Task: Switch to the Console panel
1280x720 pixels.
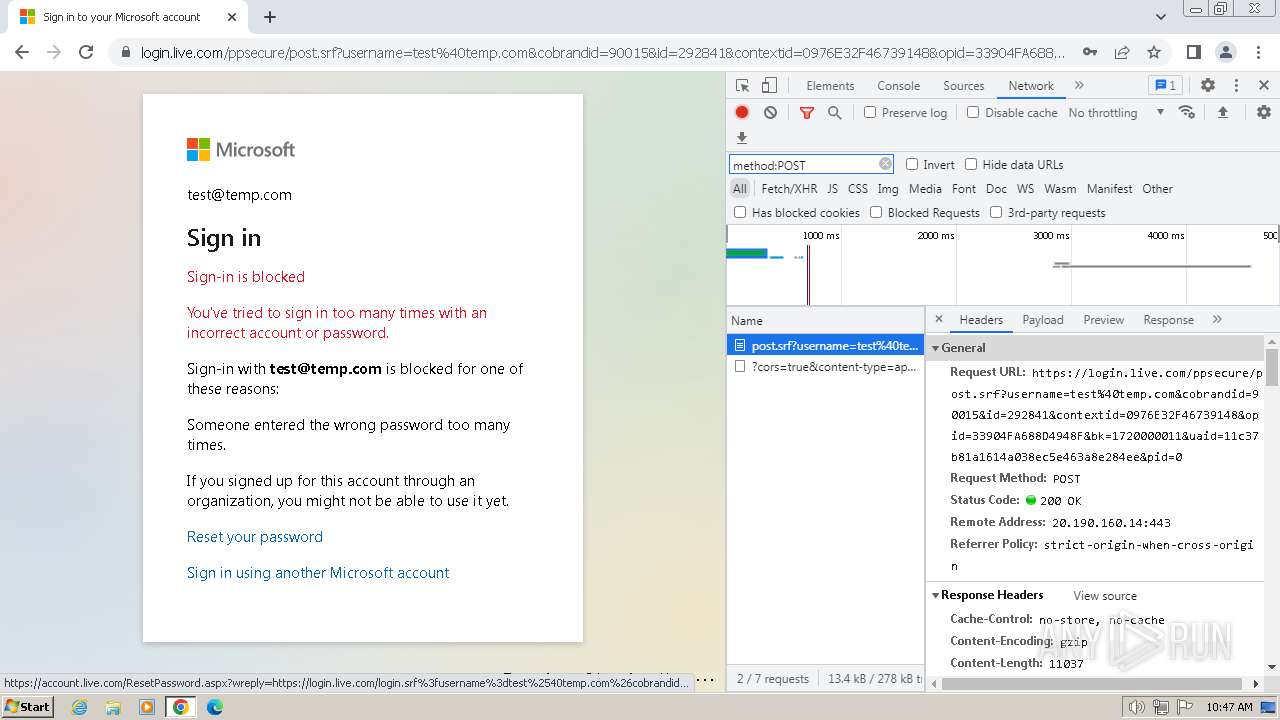Action: (x=898, y=86)
